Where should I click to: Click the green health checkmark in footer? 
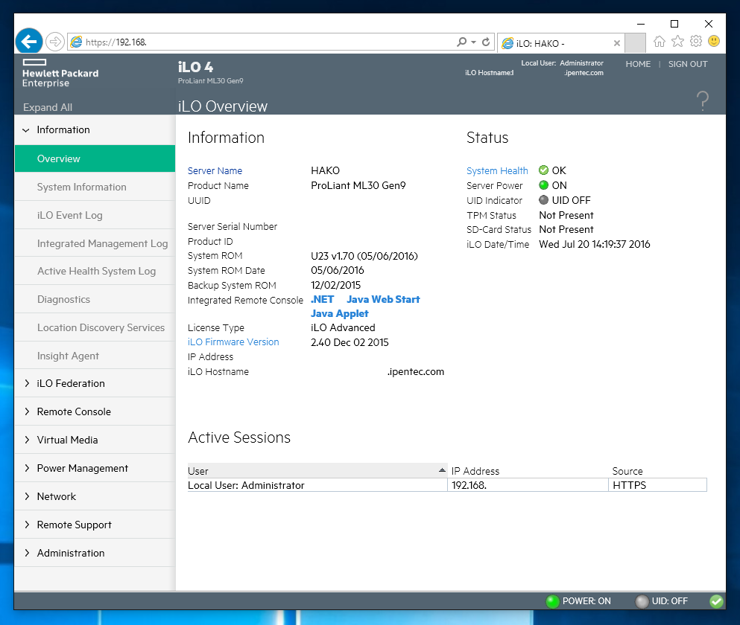click(x=716, y=601)
